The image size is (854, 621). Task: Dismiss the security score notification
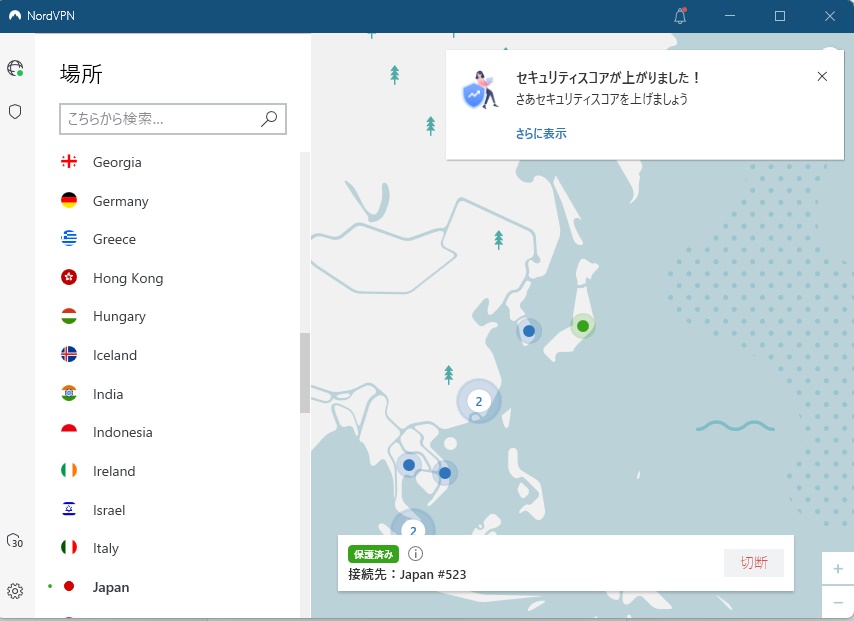[822, 77]
